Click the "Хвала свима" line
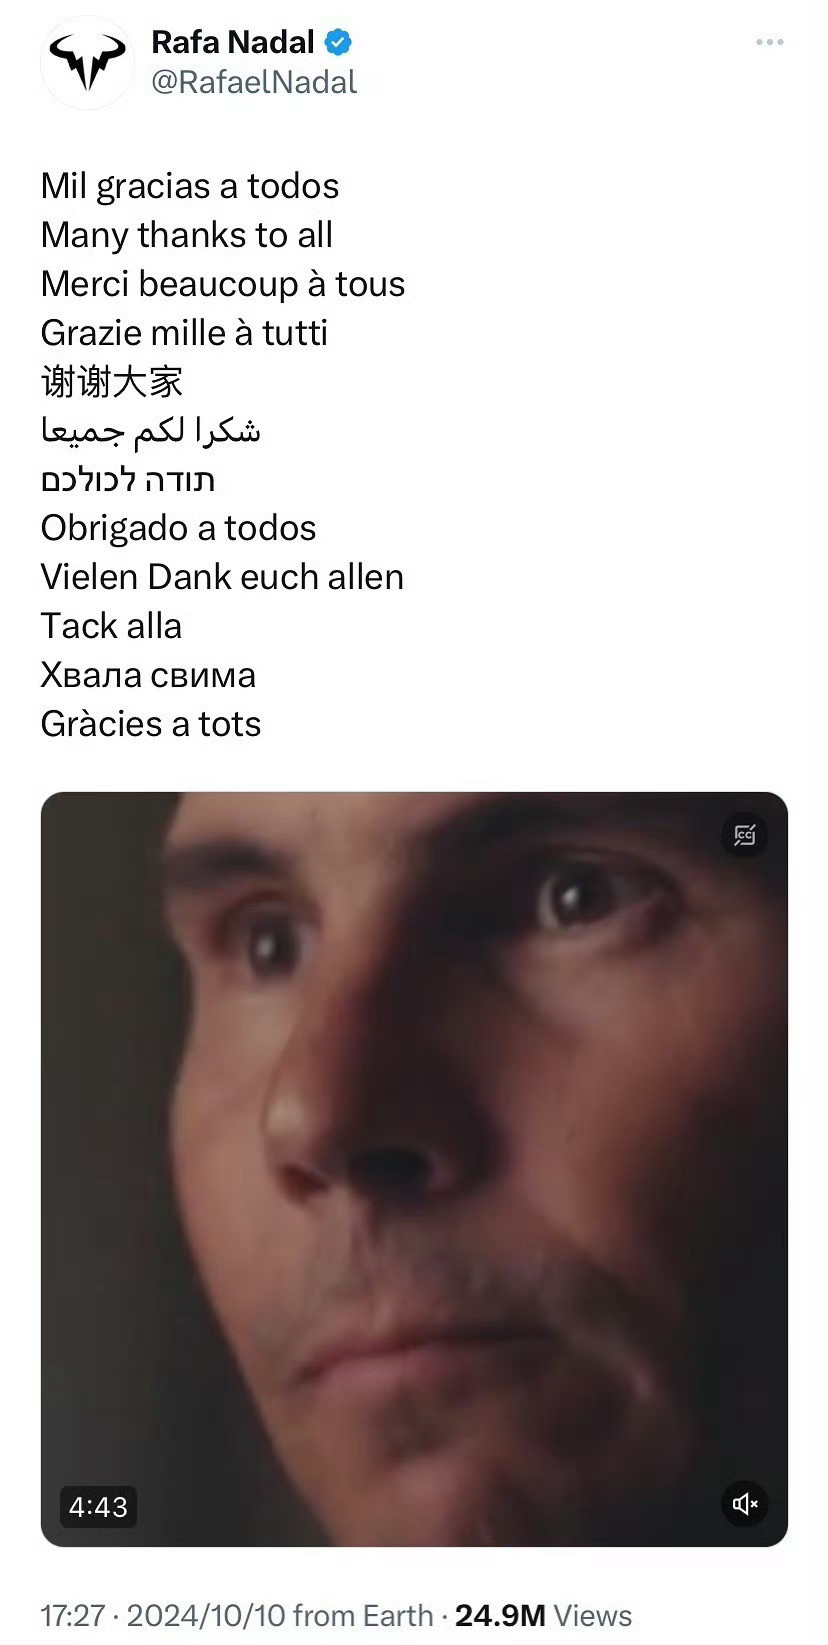828x1645 pixels. point(148,675)
